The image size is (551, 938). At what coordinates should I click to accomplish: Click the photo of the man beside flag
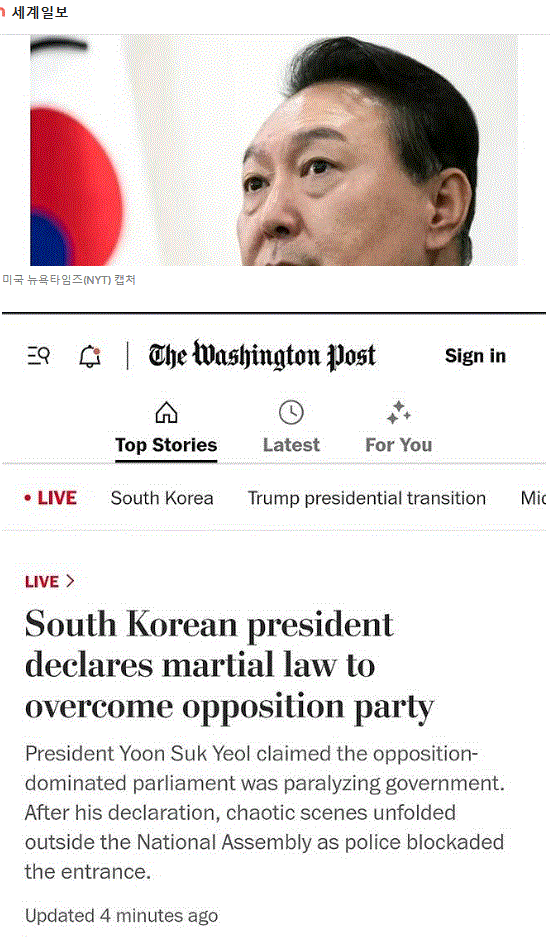point(274,150)
